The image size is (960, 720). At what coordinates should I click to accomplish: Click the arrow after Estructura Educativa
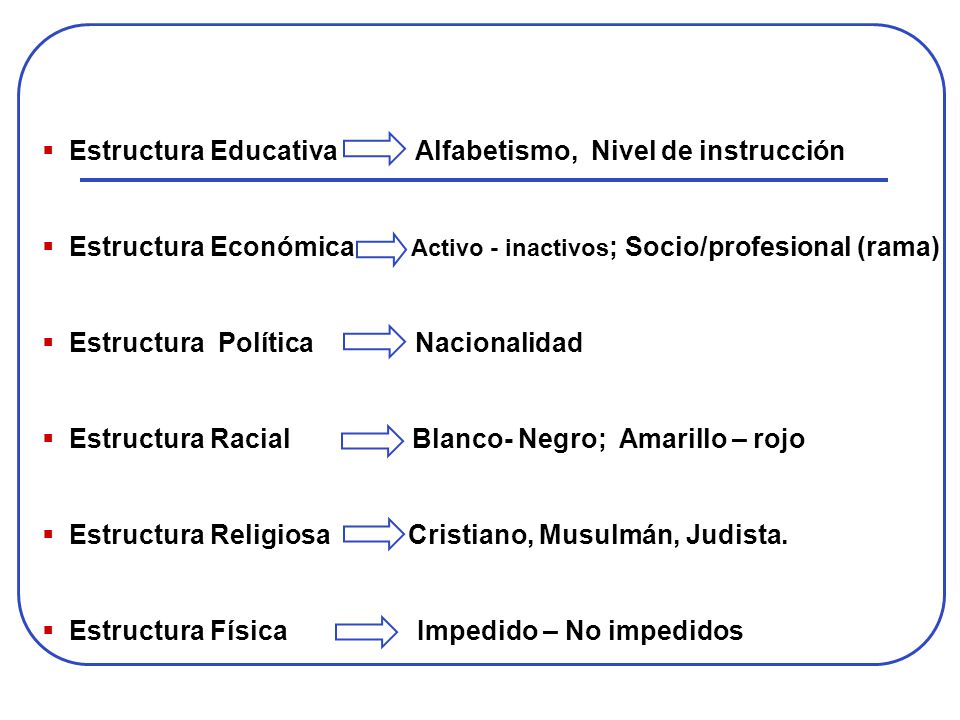tap(374, 149)
